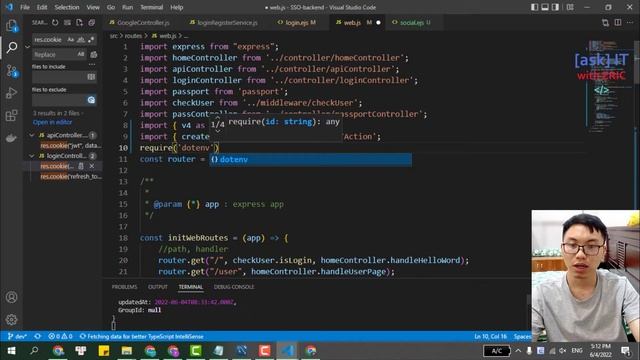Toggle Match Case in search
Image resolution: width=640 pixels, height=360 pixels.
[x=71, y=40]
